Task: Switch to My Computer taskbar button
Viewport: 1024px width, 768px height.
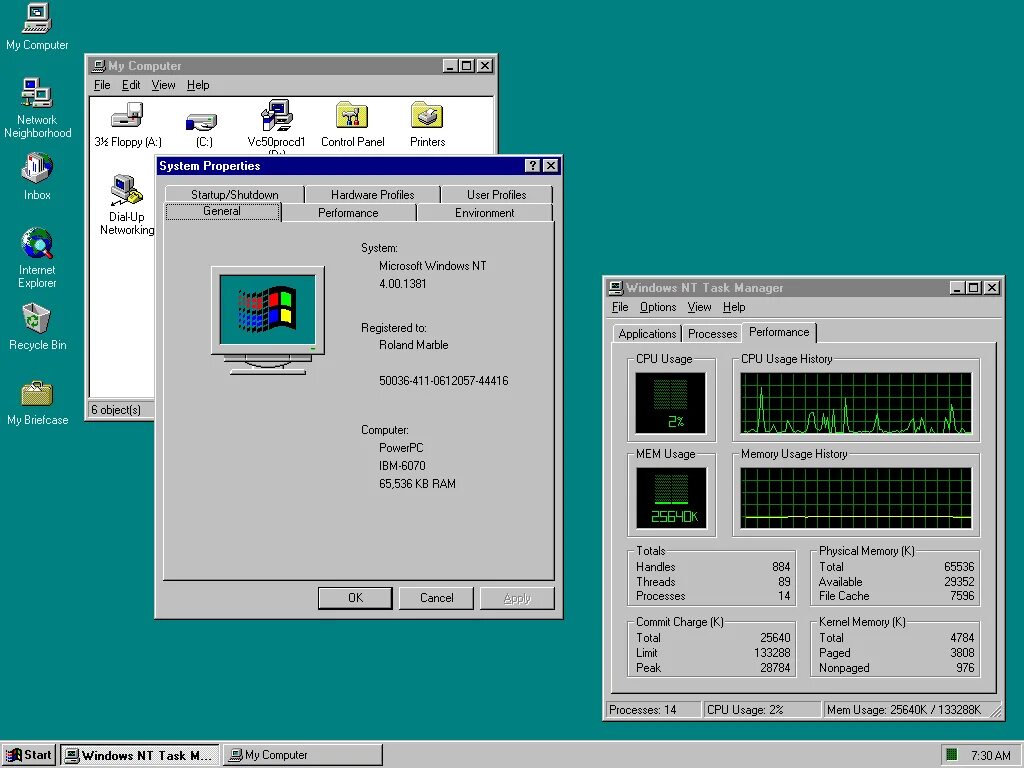Action: [302, 755]
